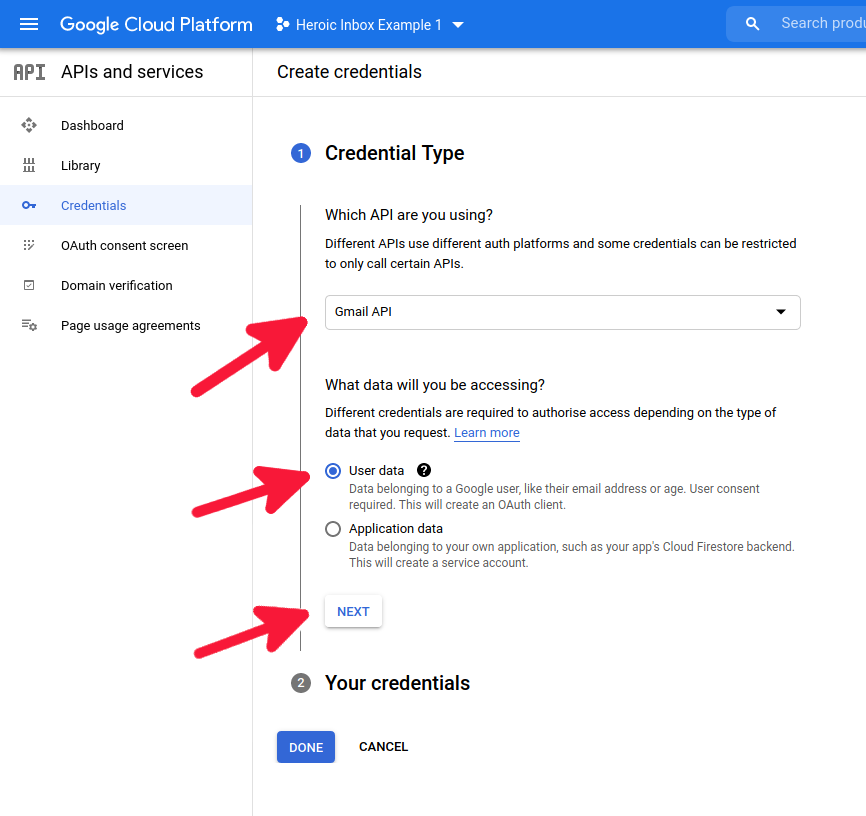Open the Gmail API dropdown
This screenshot has width=866, height=816.
click(562, 312)
